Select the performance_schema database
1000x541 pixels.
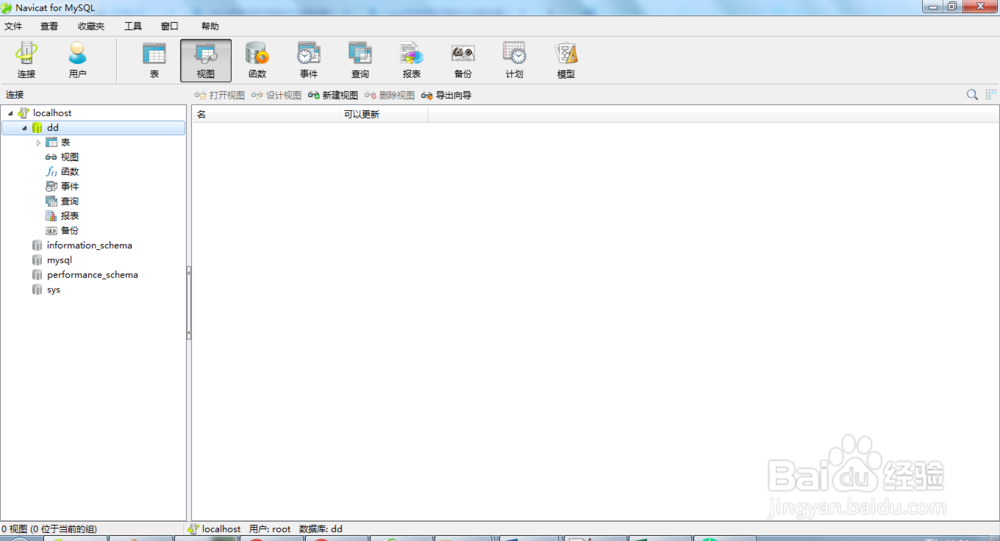(92, 274)
